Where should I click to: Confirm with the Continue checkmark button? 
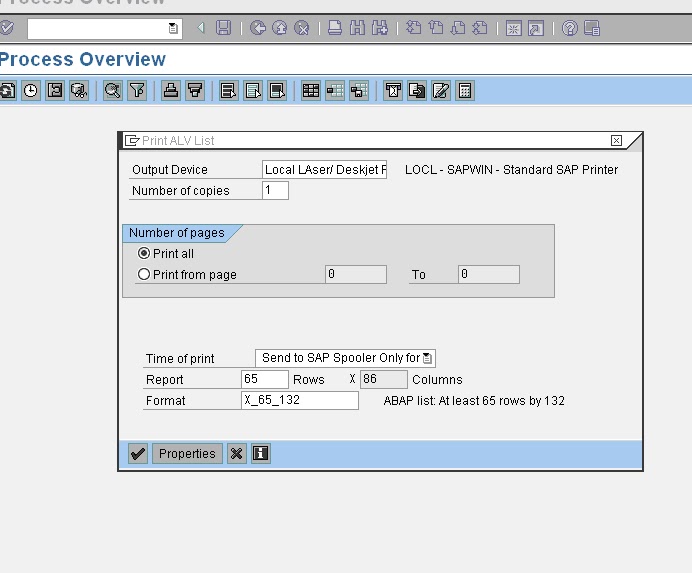click(x=138, y=453)
